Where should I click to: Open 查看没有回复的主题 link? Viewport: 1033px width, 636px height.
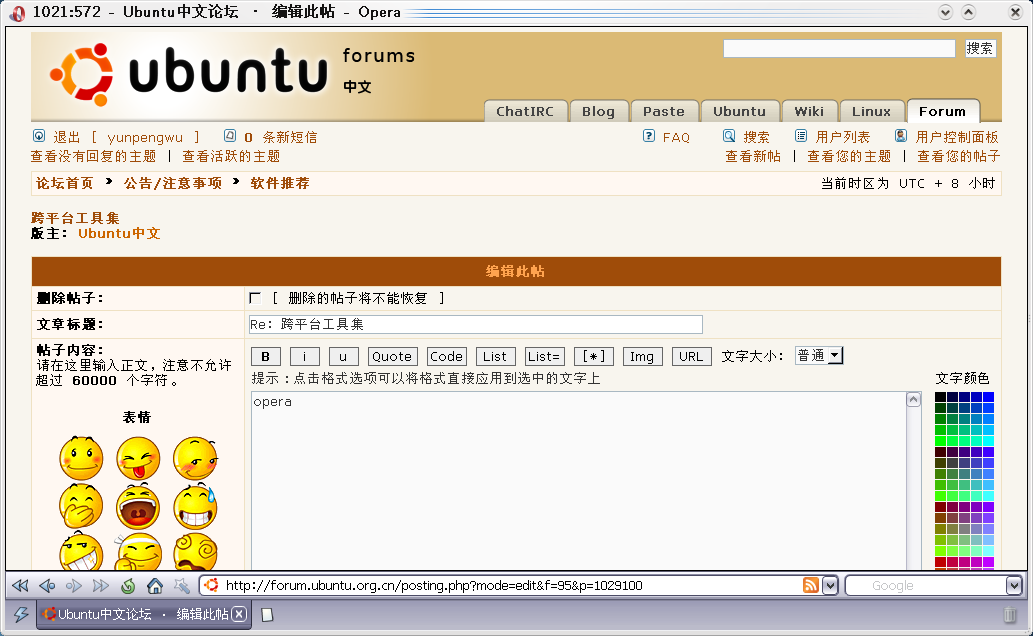point(94,156)
